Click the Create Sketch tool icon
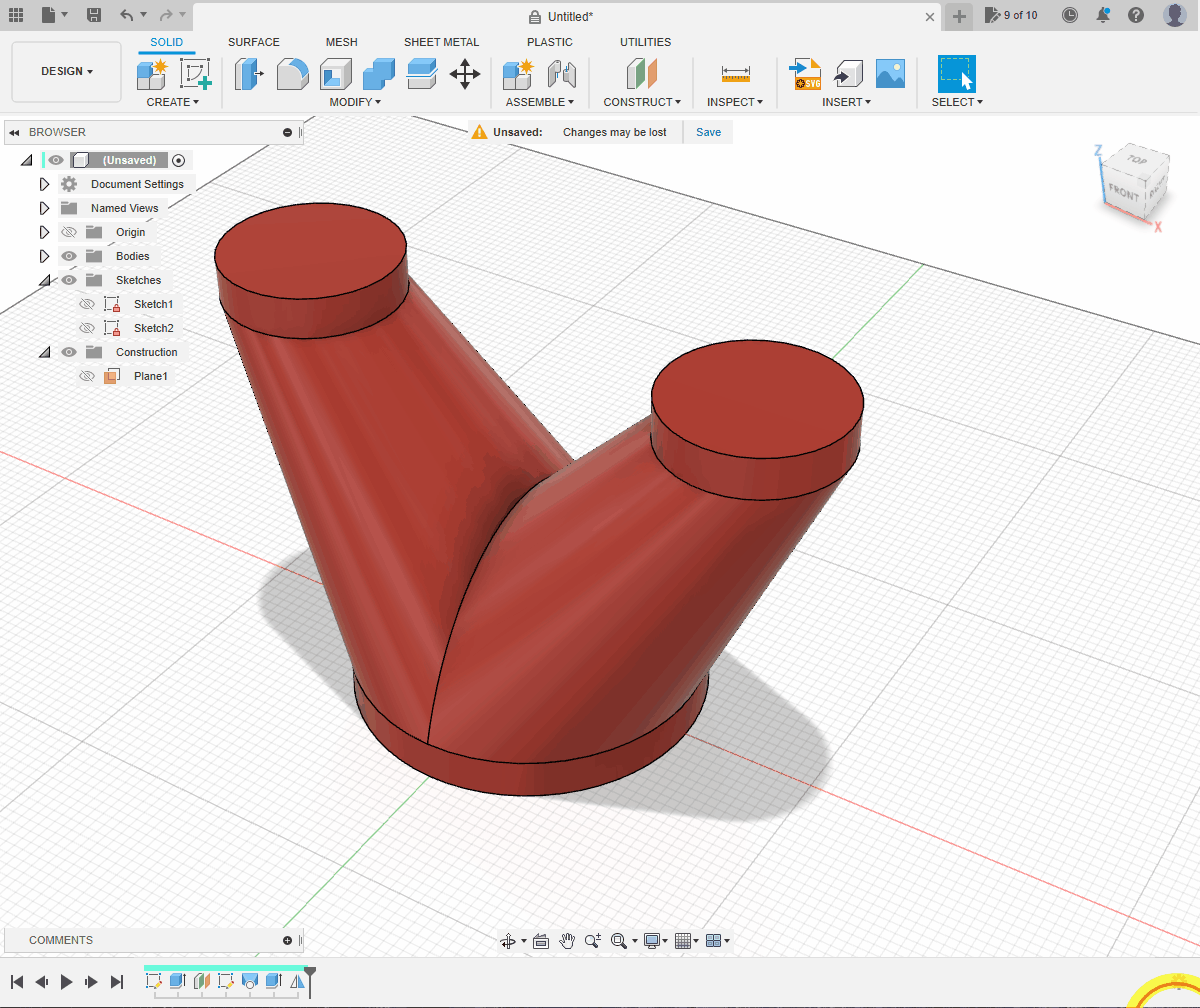This screenshot has width=1200, height=1008. [x=196, y=74]
